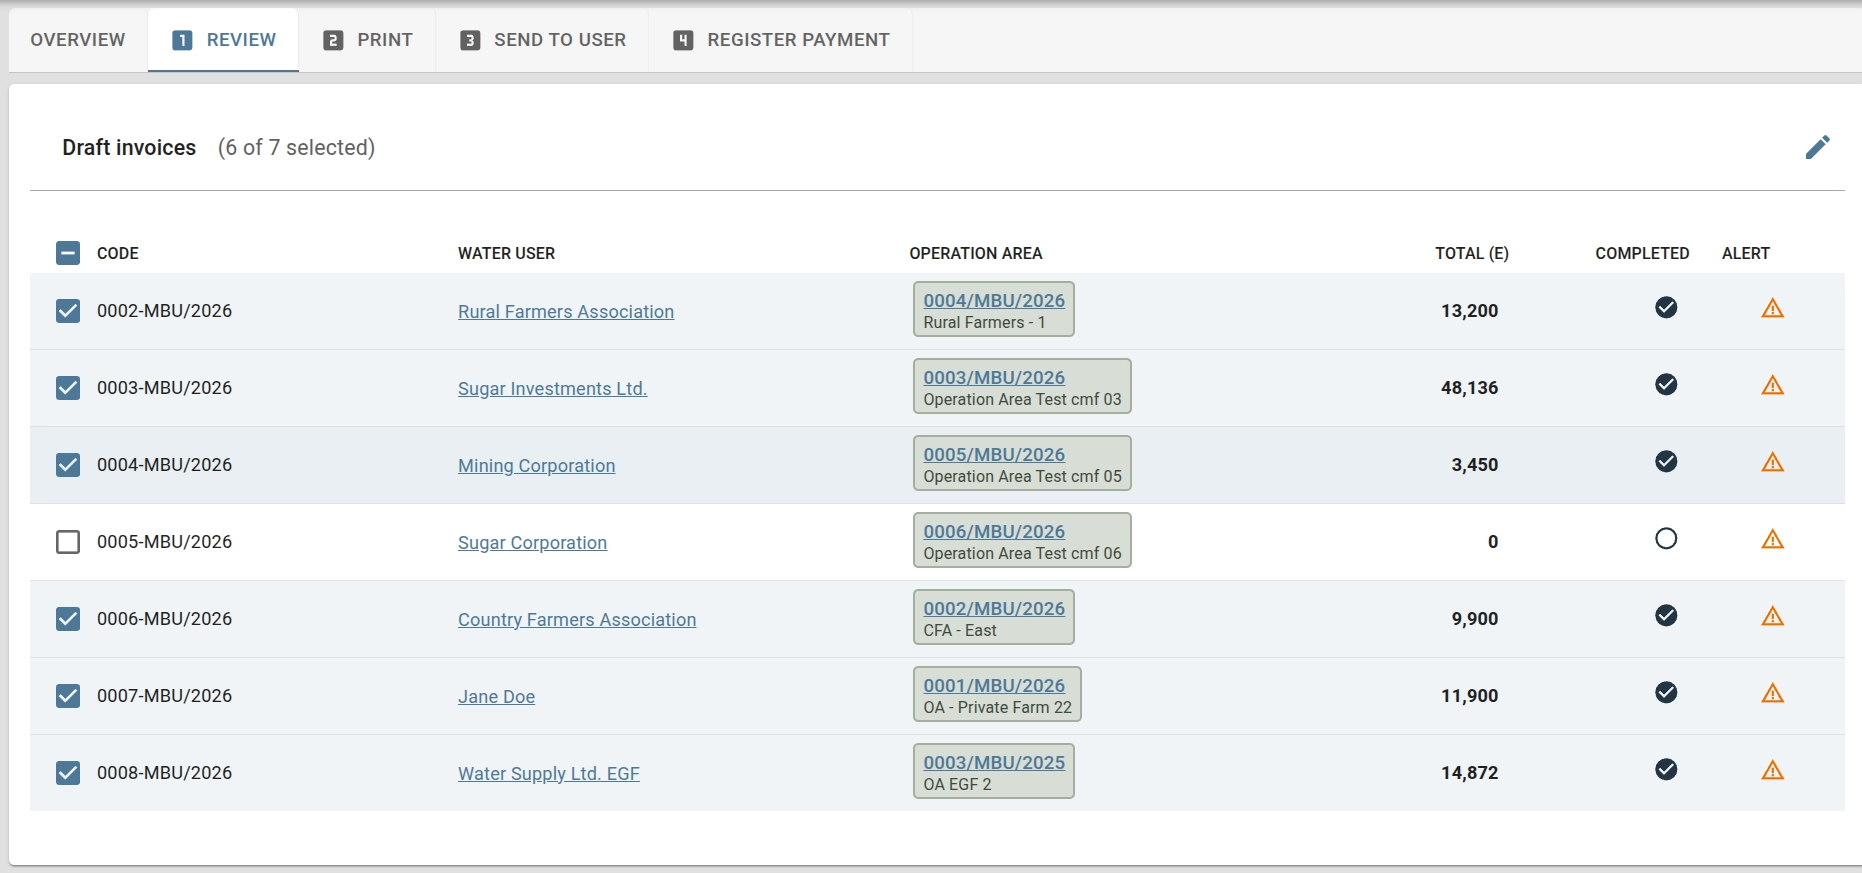Uncheck the checkbox for invoice 0008-MBU/2026

coord(68,773)
